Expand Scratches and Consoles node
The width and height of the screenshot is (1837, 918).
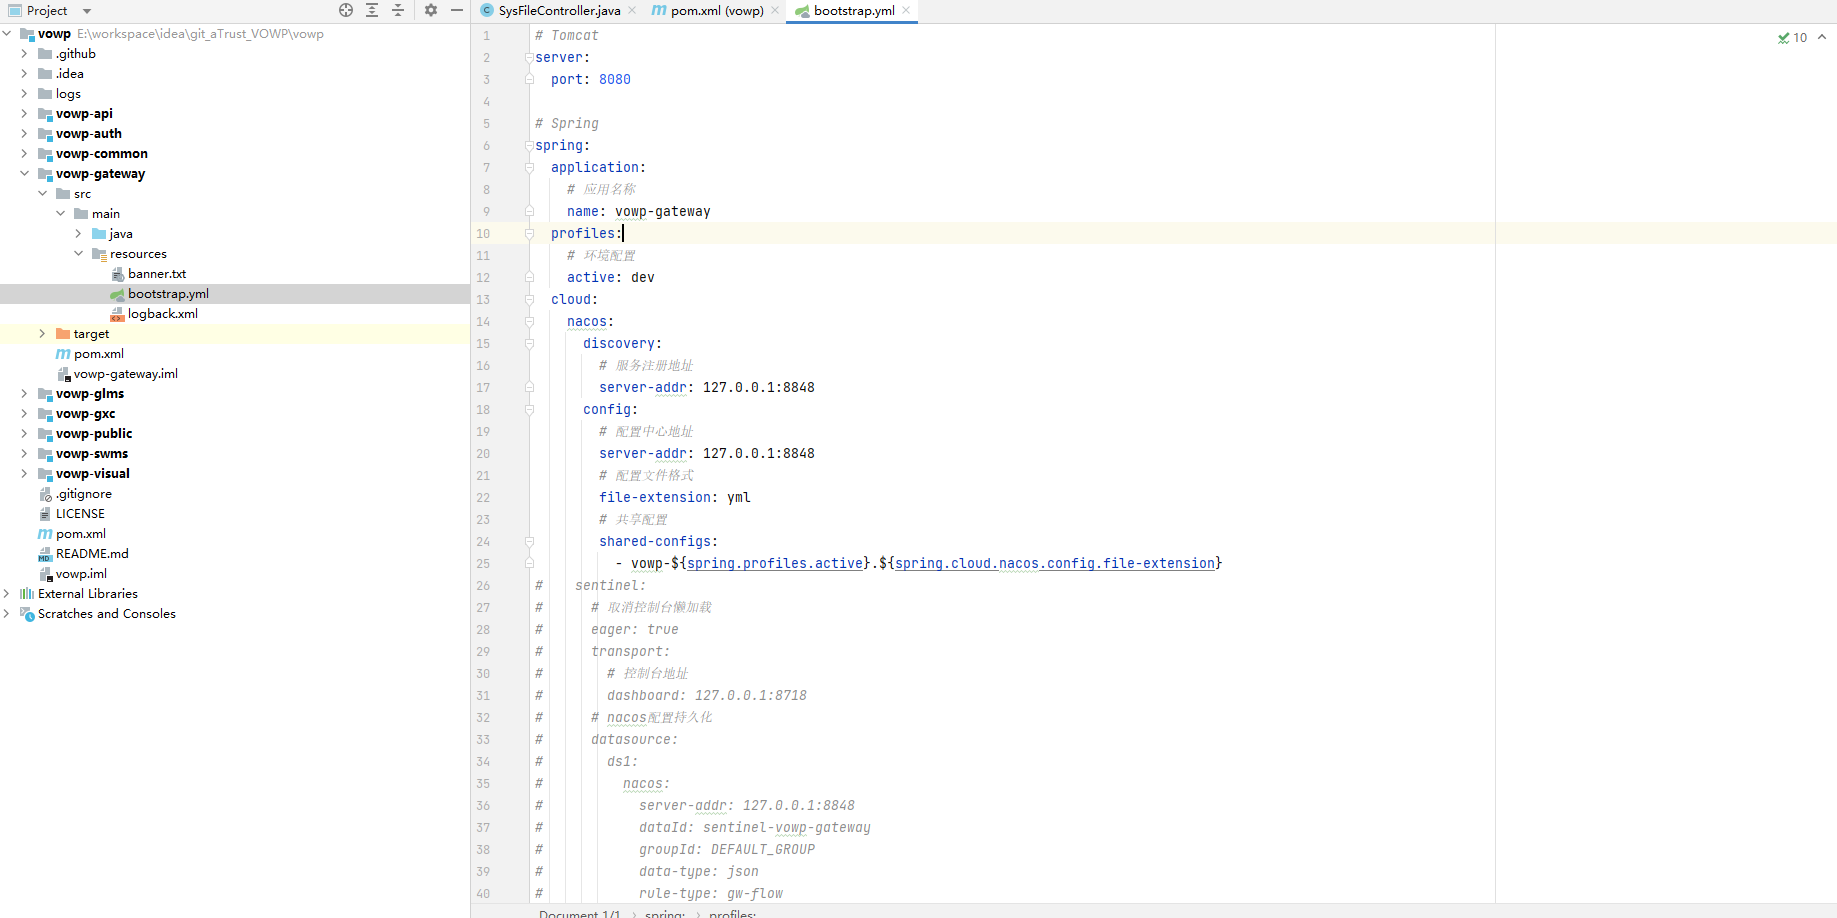pos(7,613)
